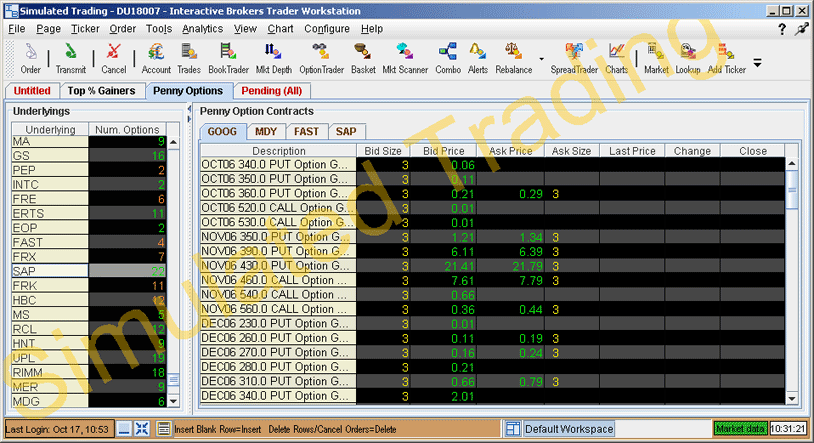This screenshot has height=443, width=814.
Task: Select the RIMM underlying row
Action: coord(89,372)
